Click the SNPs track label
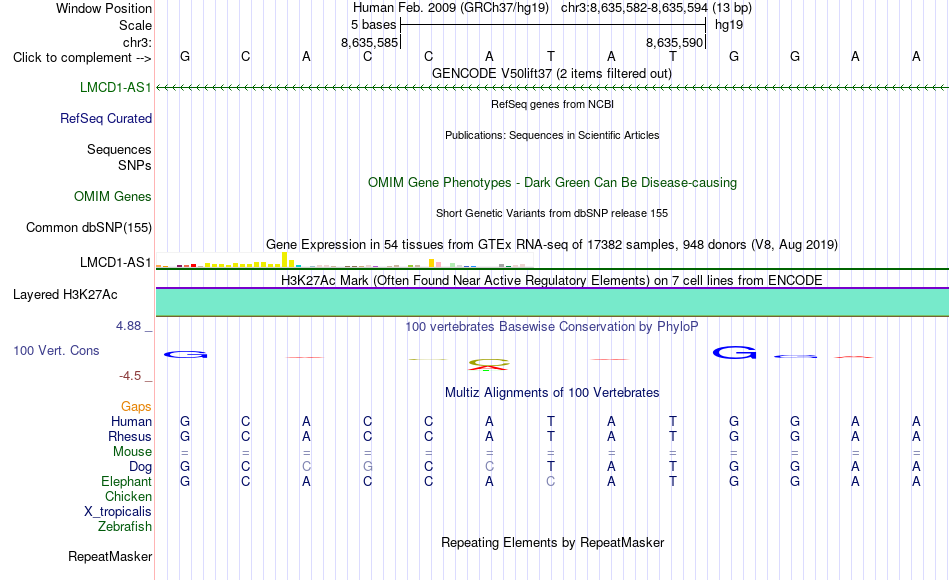The image size is (950, 580). (135, 165)
